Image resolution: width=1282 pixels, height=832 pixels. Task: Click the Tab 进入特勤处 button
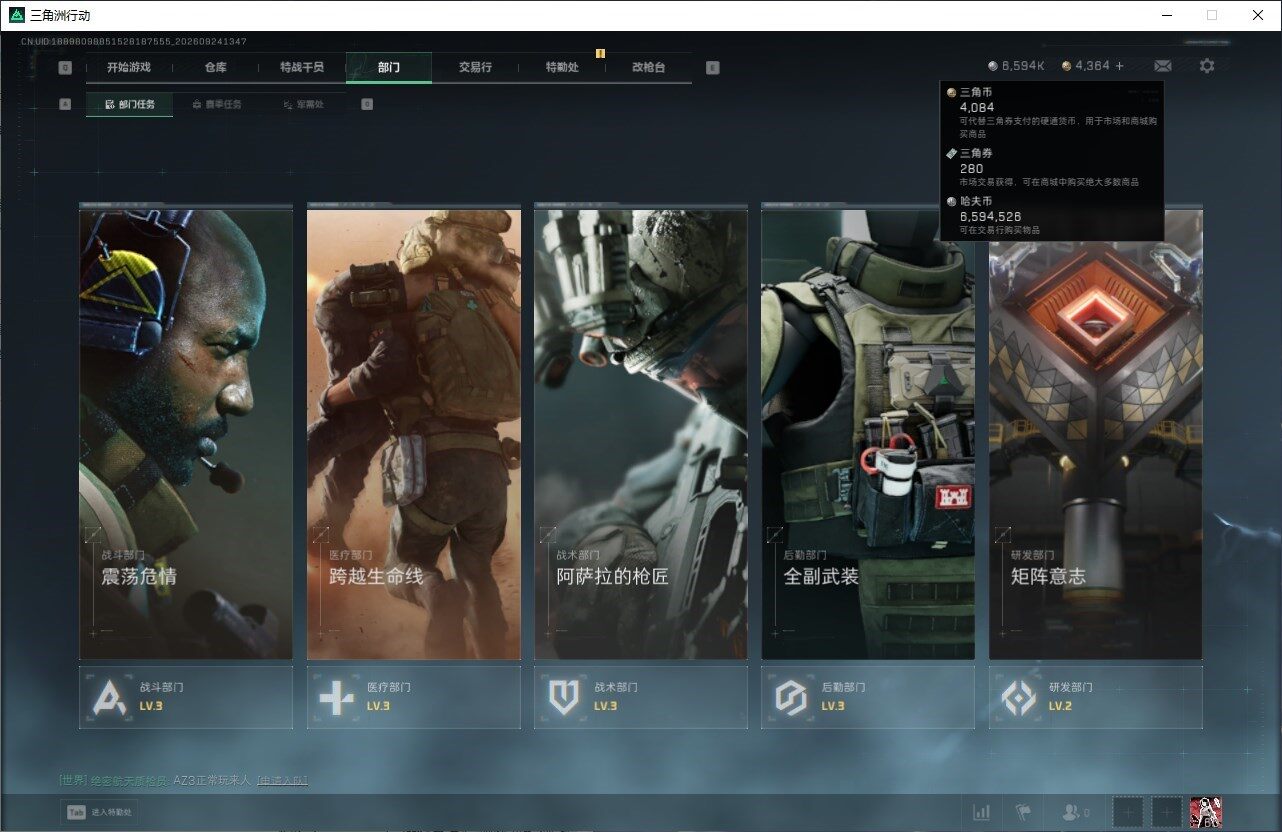pyautogui.click(x=98, y=813)
